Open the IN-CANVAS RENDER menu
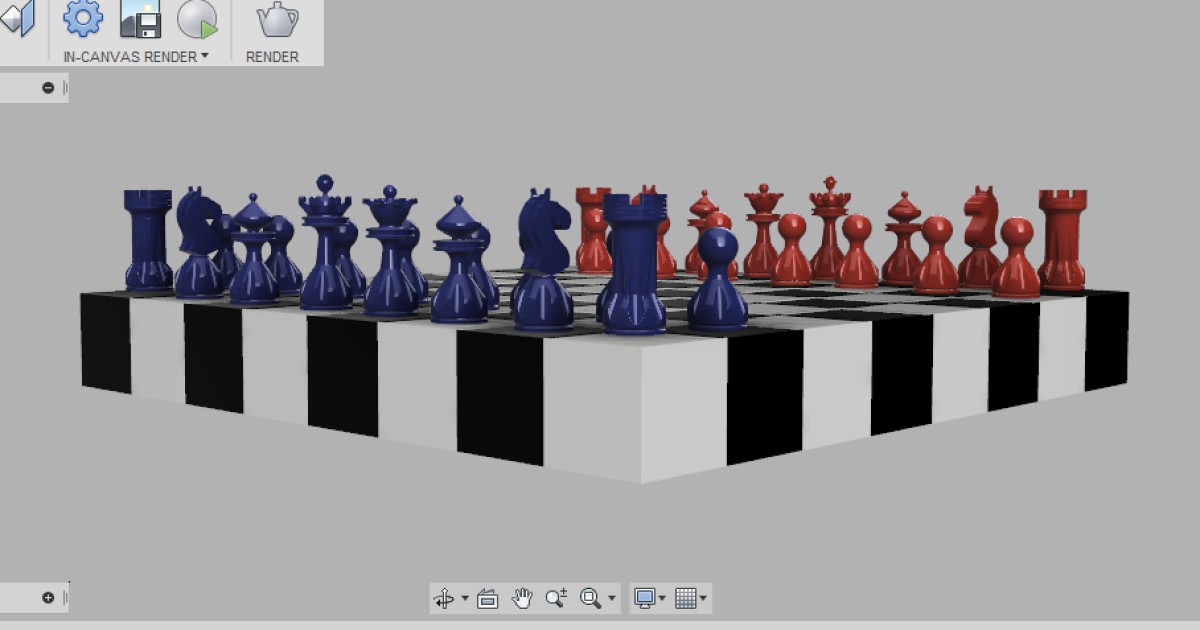 coord(130,55)
